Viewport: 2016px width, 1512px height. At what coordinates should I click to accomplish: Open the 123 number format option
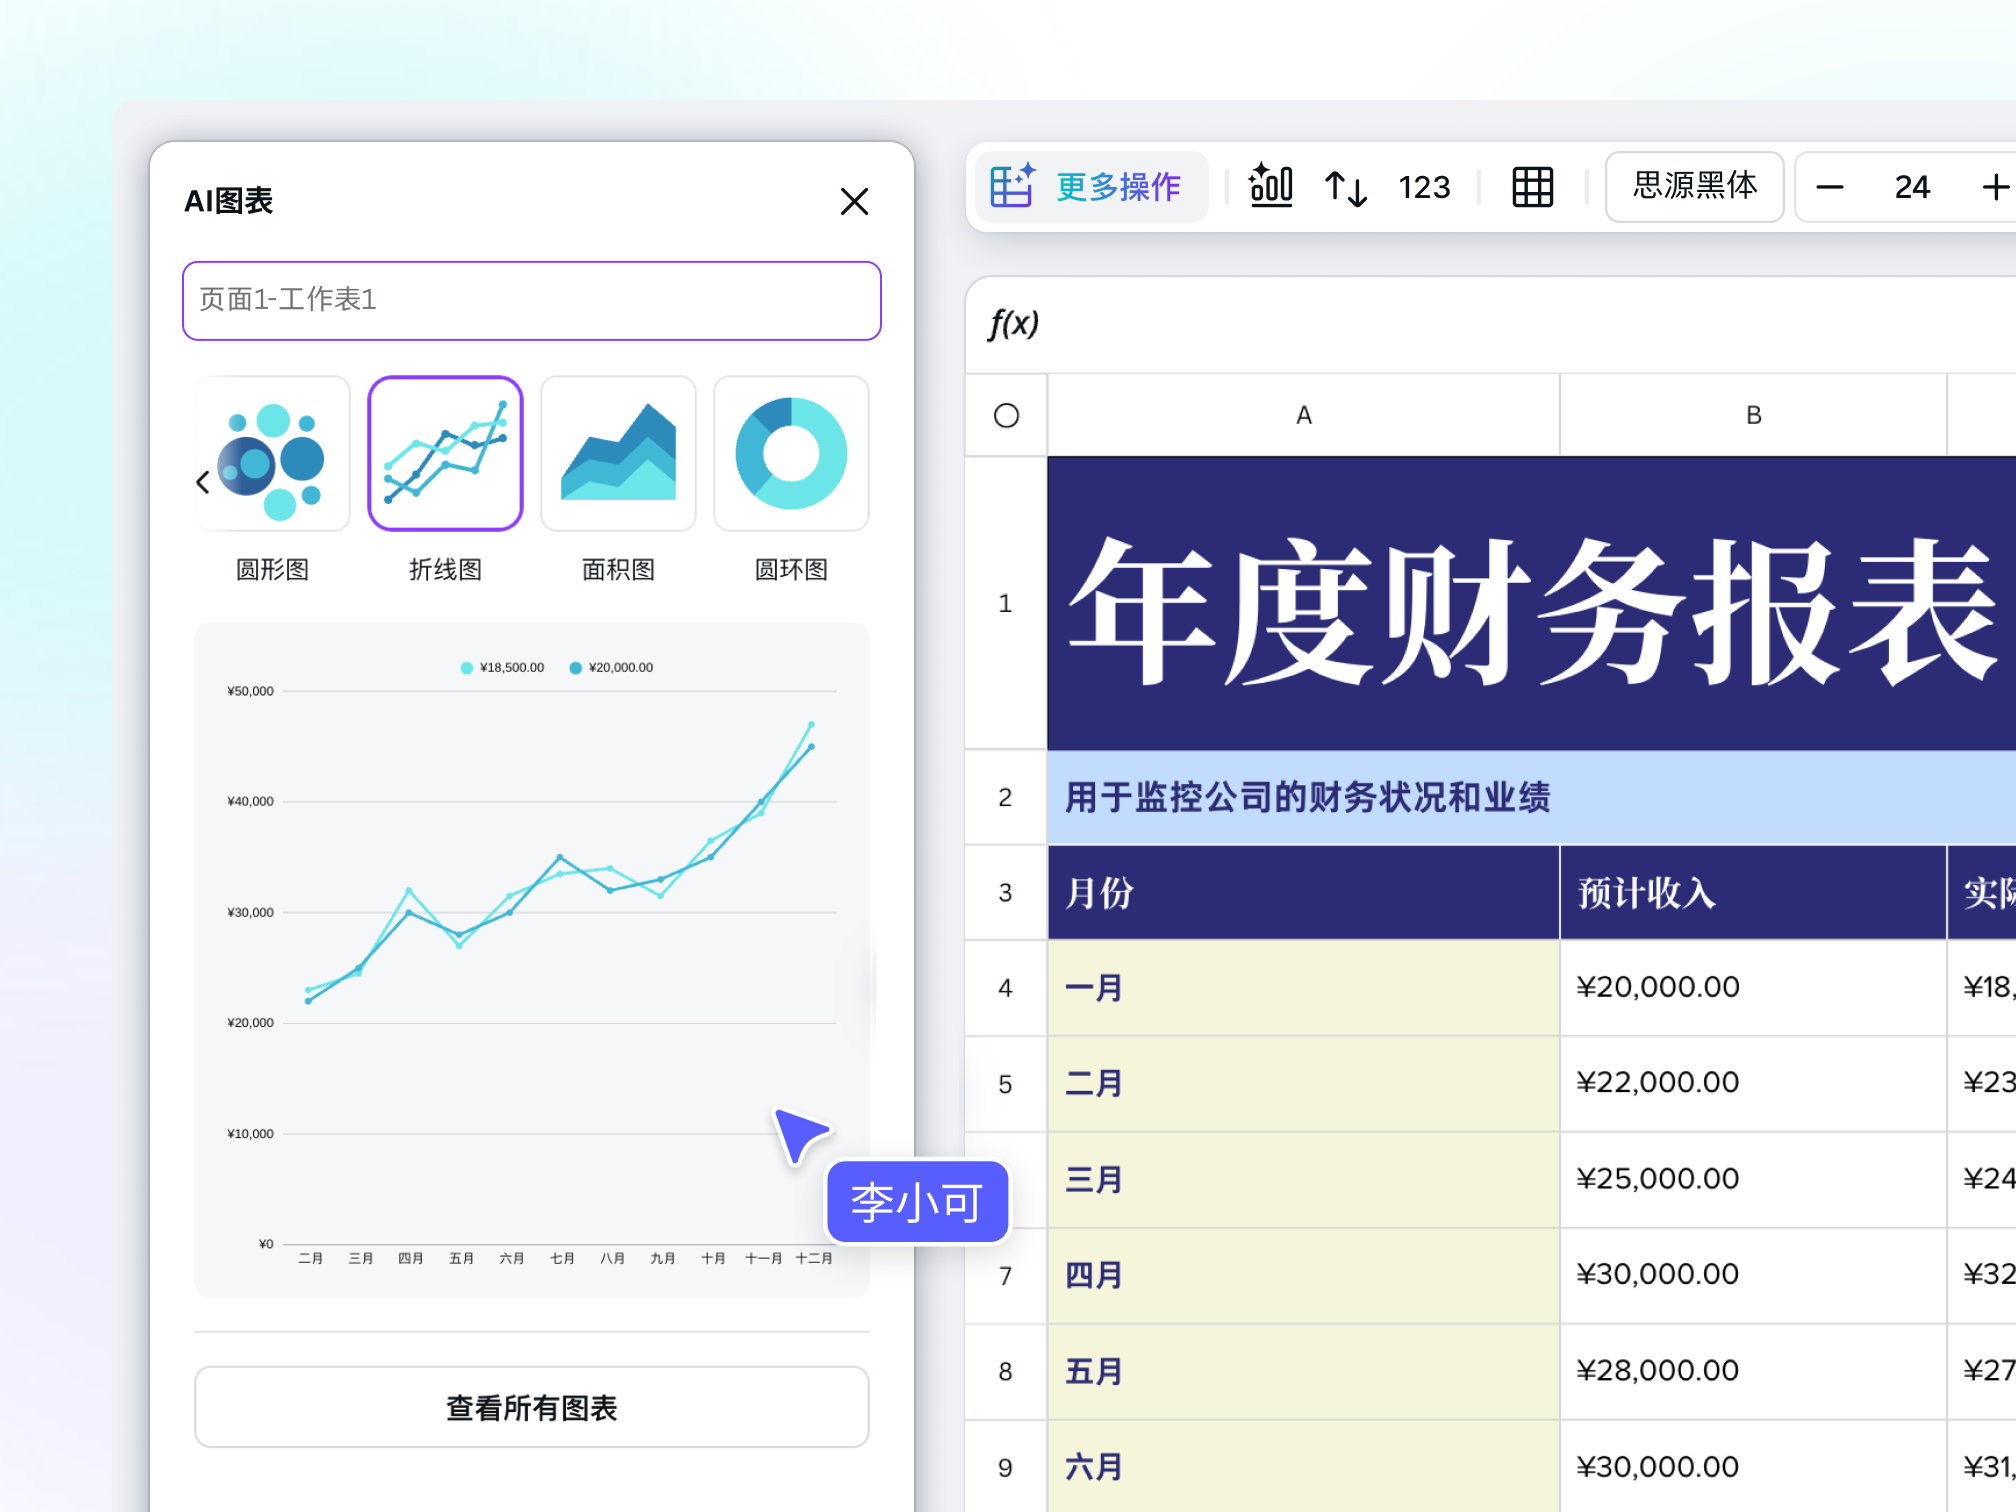click(x=1424, y=187)
